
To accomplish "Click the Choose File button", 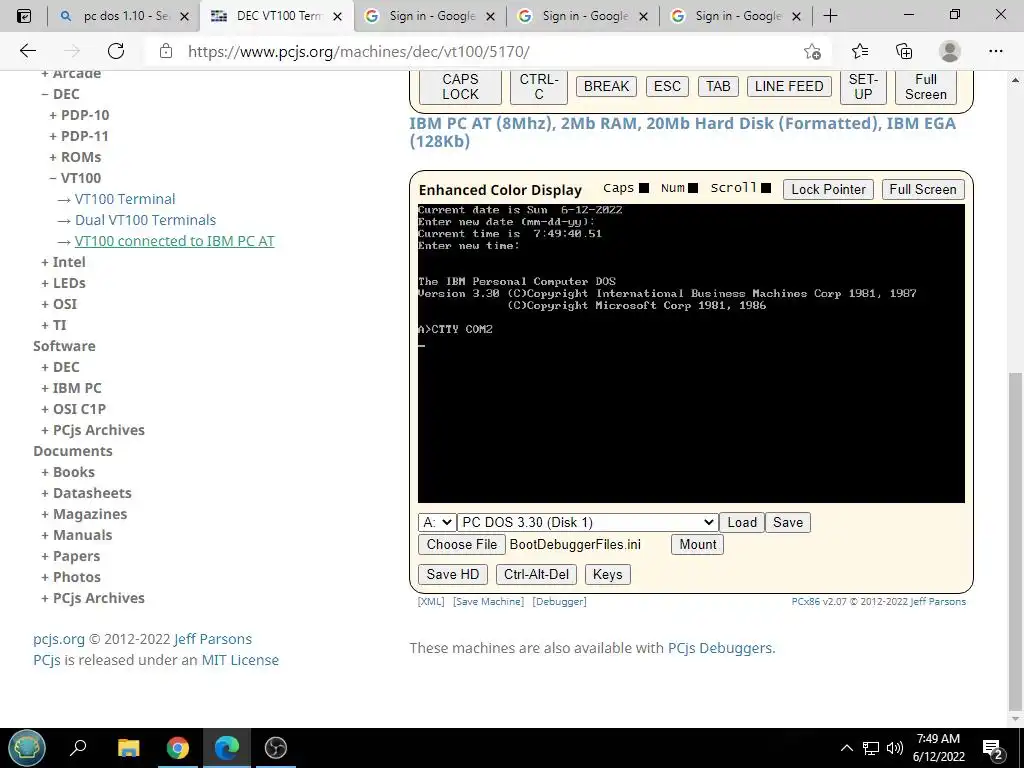I will point(462,545).
